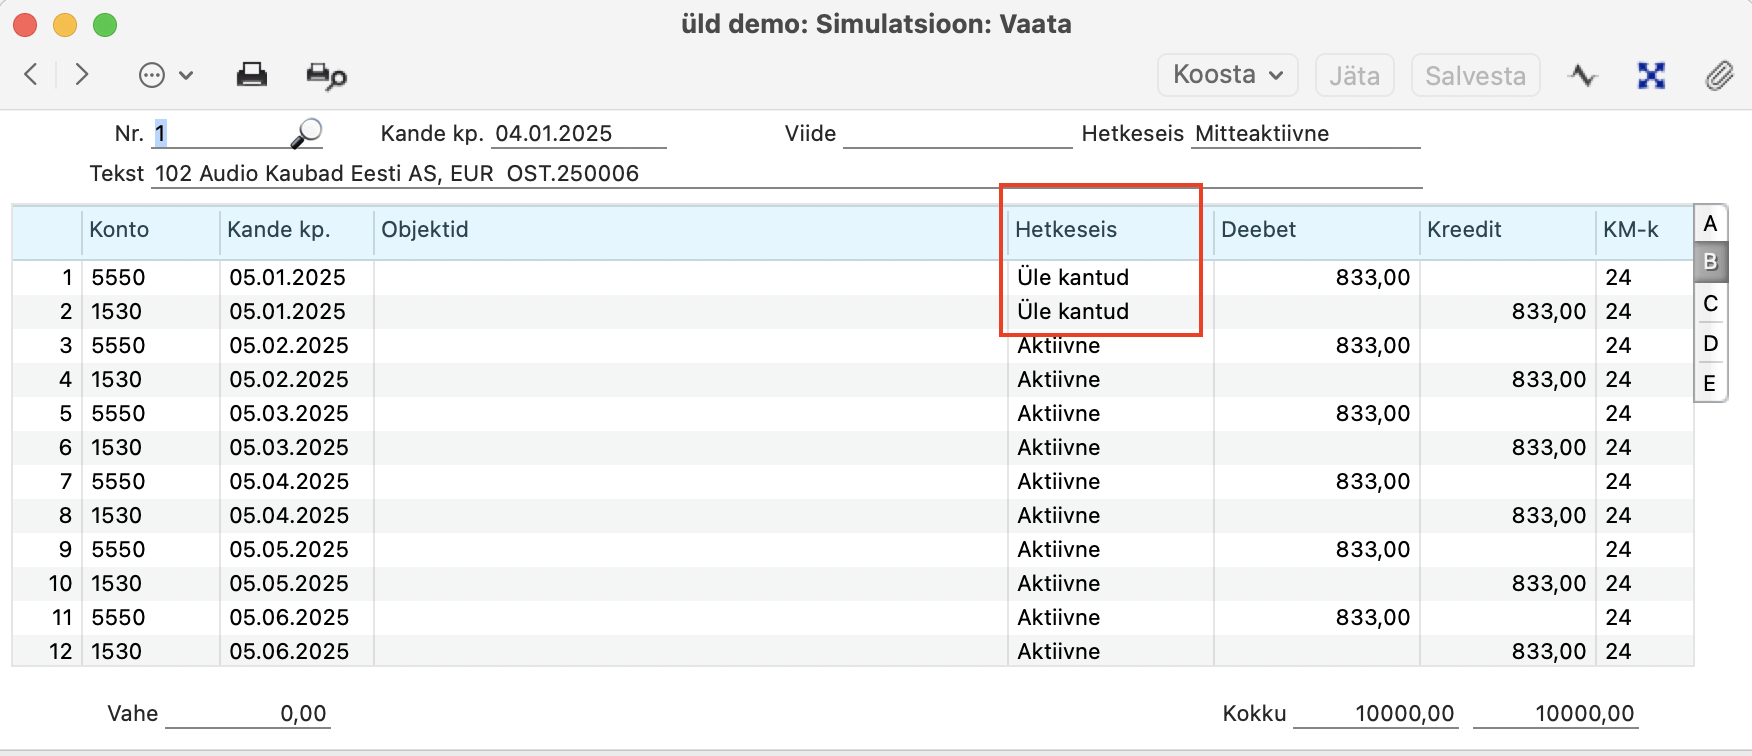The width and height of the screenshot is (1752, 756).
Task: Click the Viide input field
Action: point(957,134)
